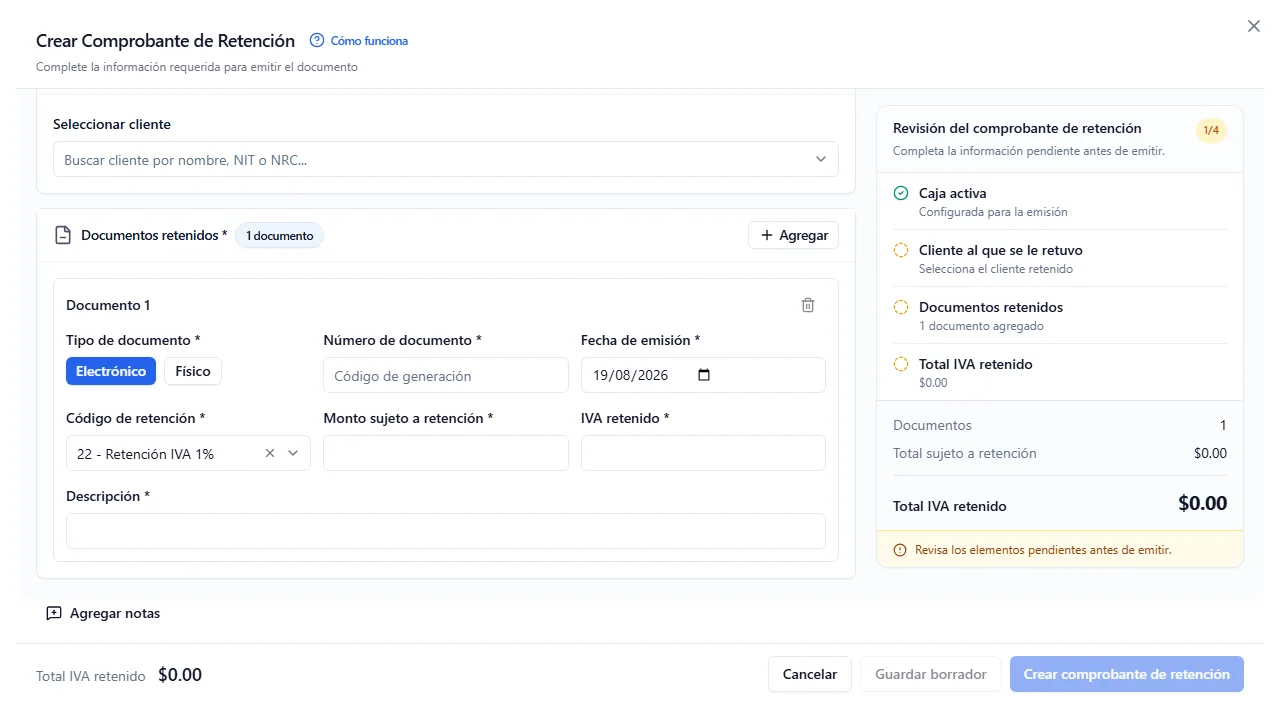Click Guardar borrador
The width and height of the screenshot is (1280, 720).
pyautogui.click(x=931, y=674)
